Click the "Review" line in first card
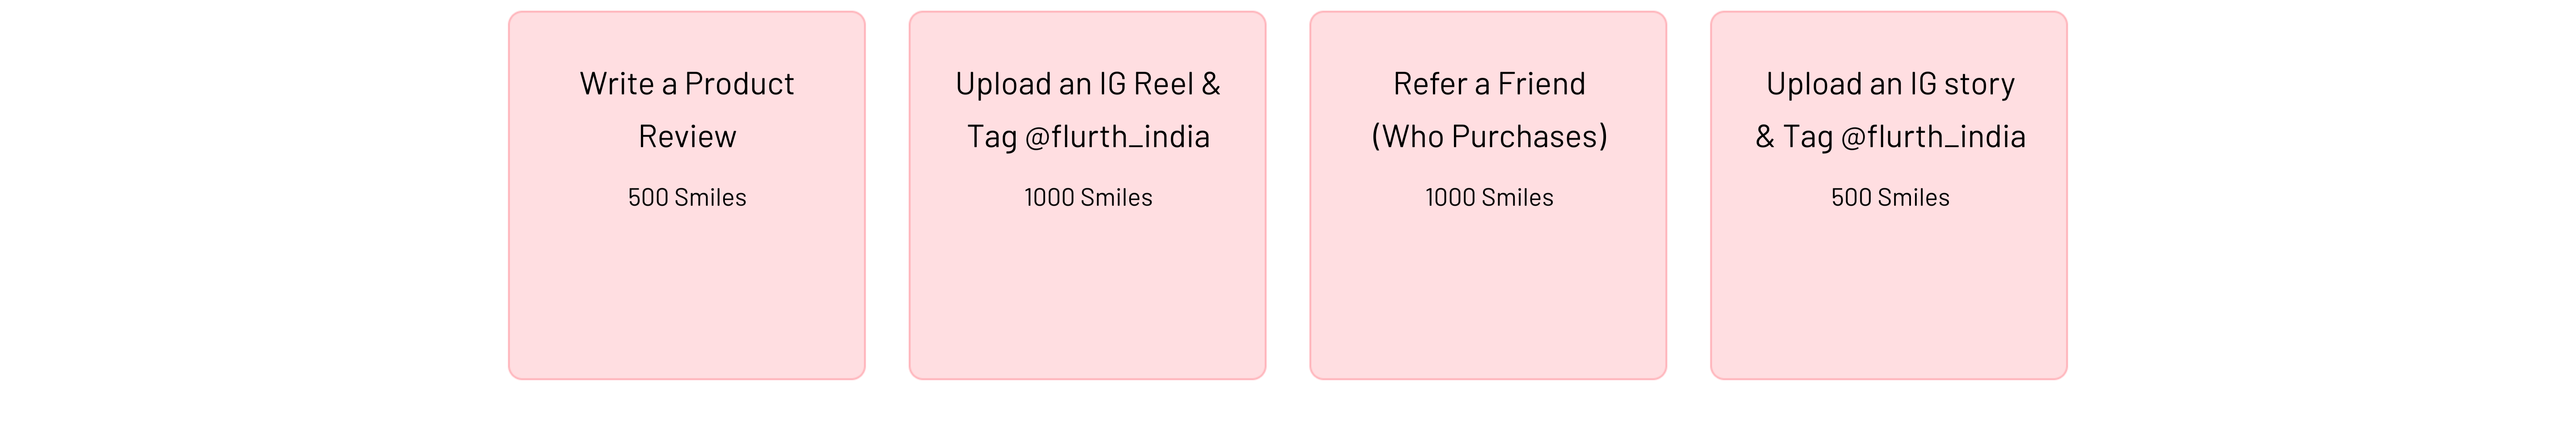This screenshot has height=427, width=2576. (x=687, y=136)
